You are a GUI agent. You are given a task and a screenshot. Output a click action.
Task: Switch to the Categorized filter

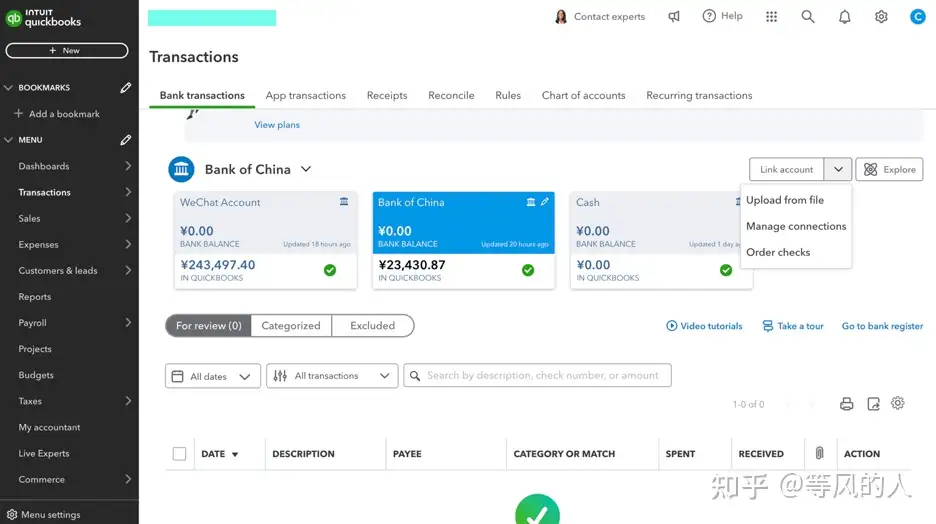[291, 326]
